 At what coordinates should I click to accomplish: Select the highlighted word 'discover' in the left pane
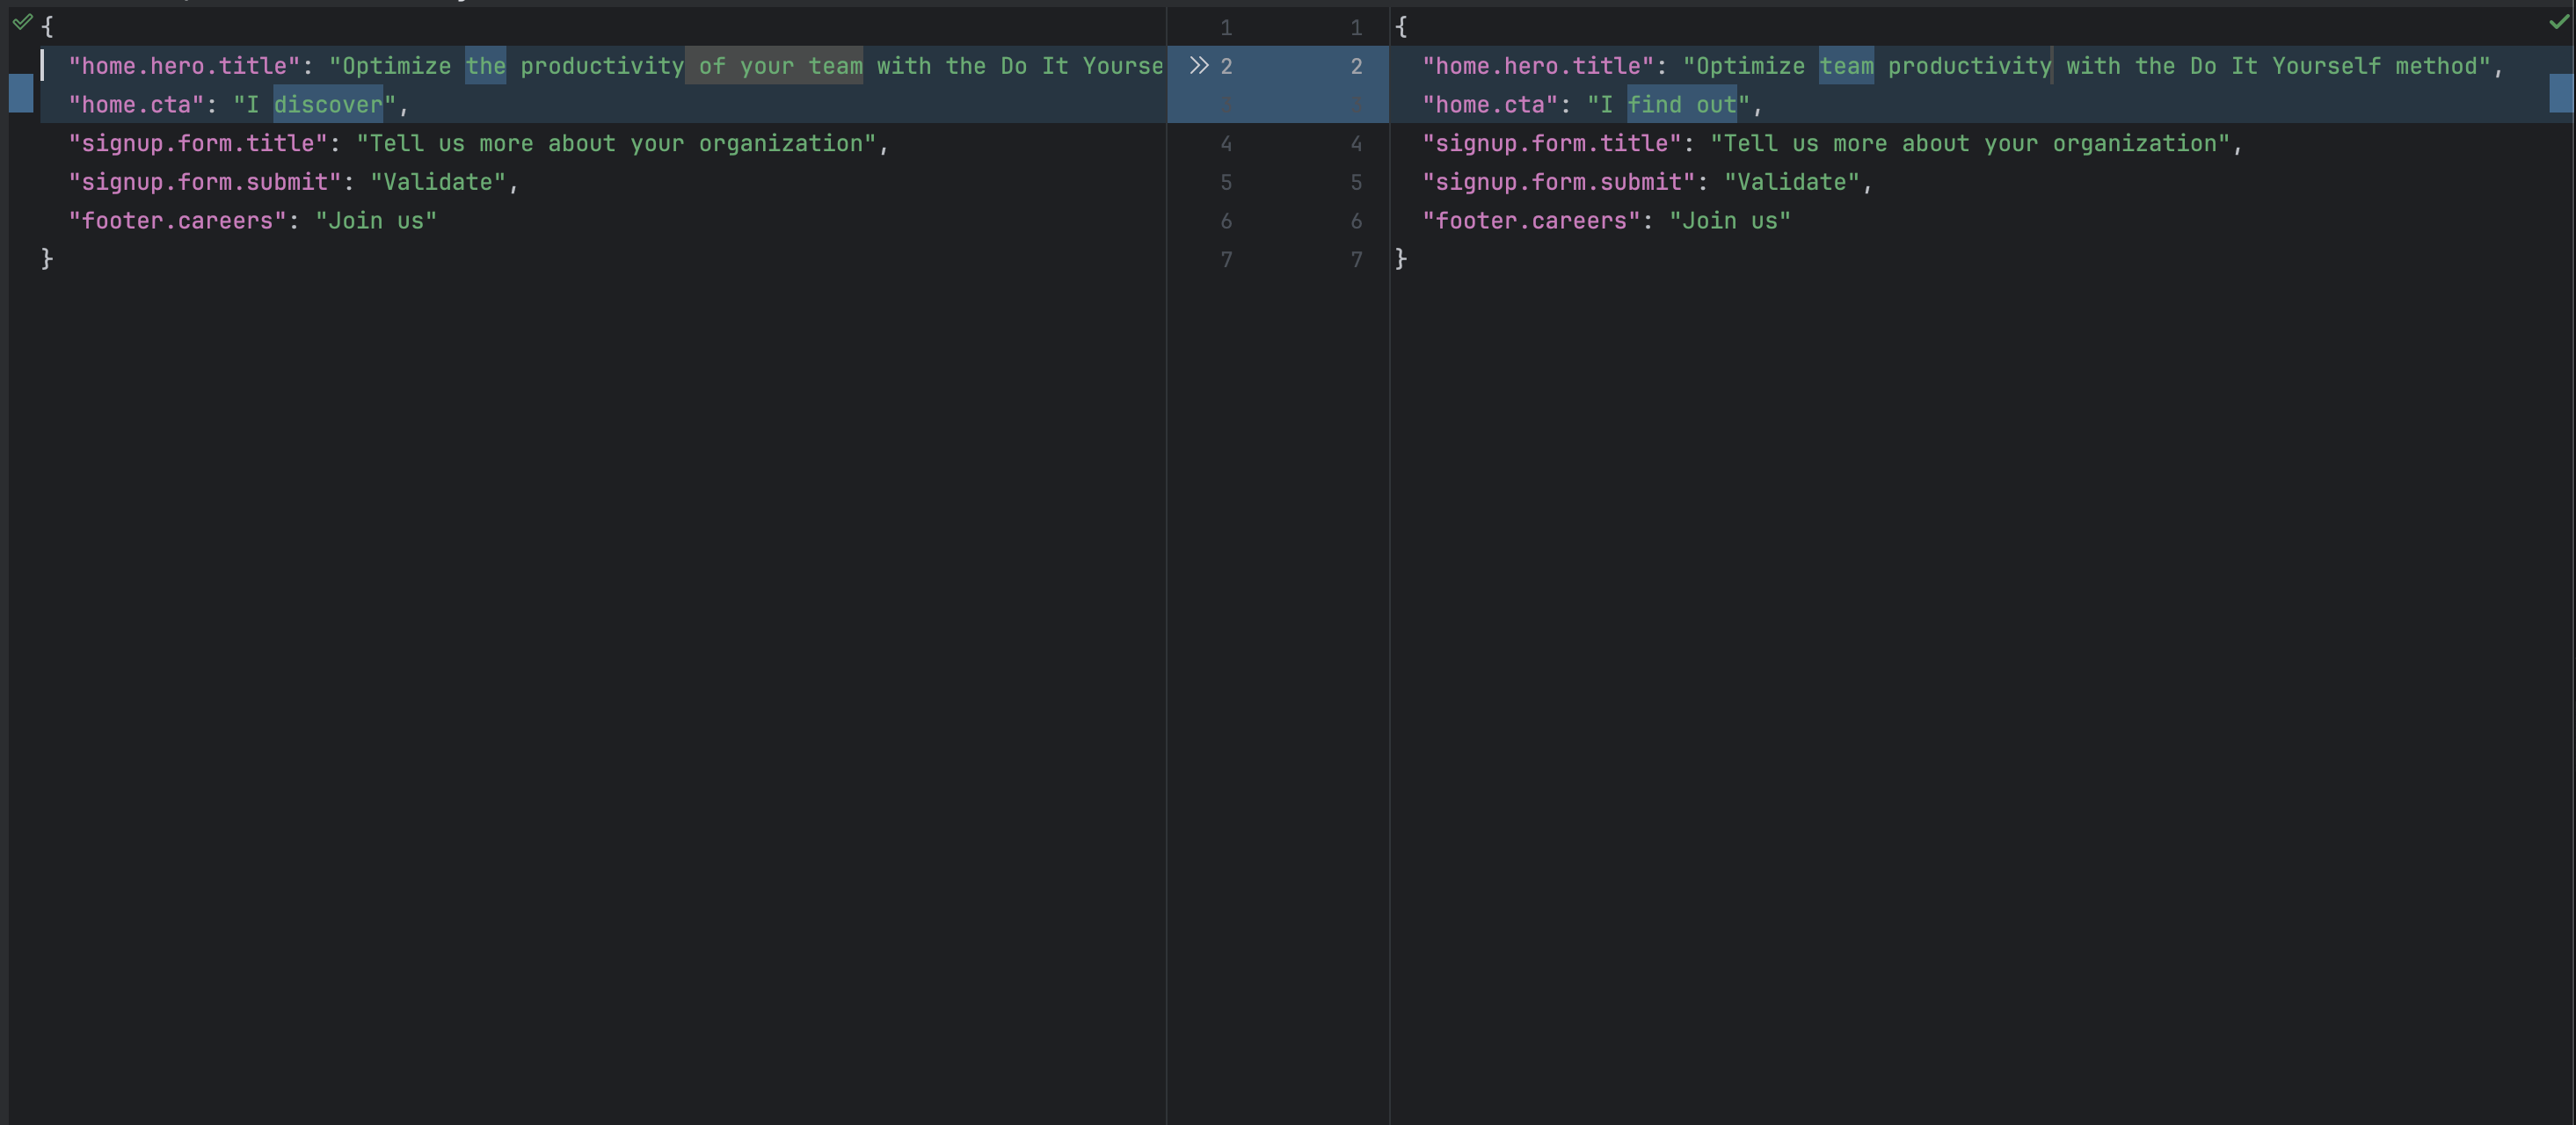point(328,104)
